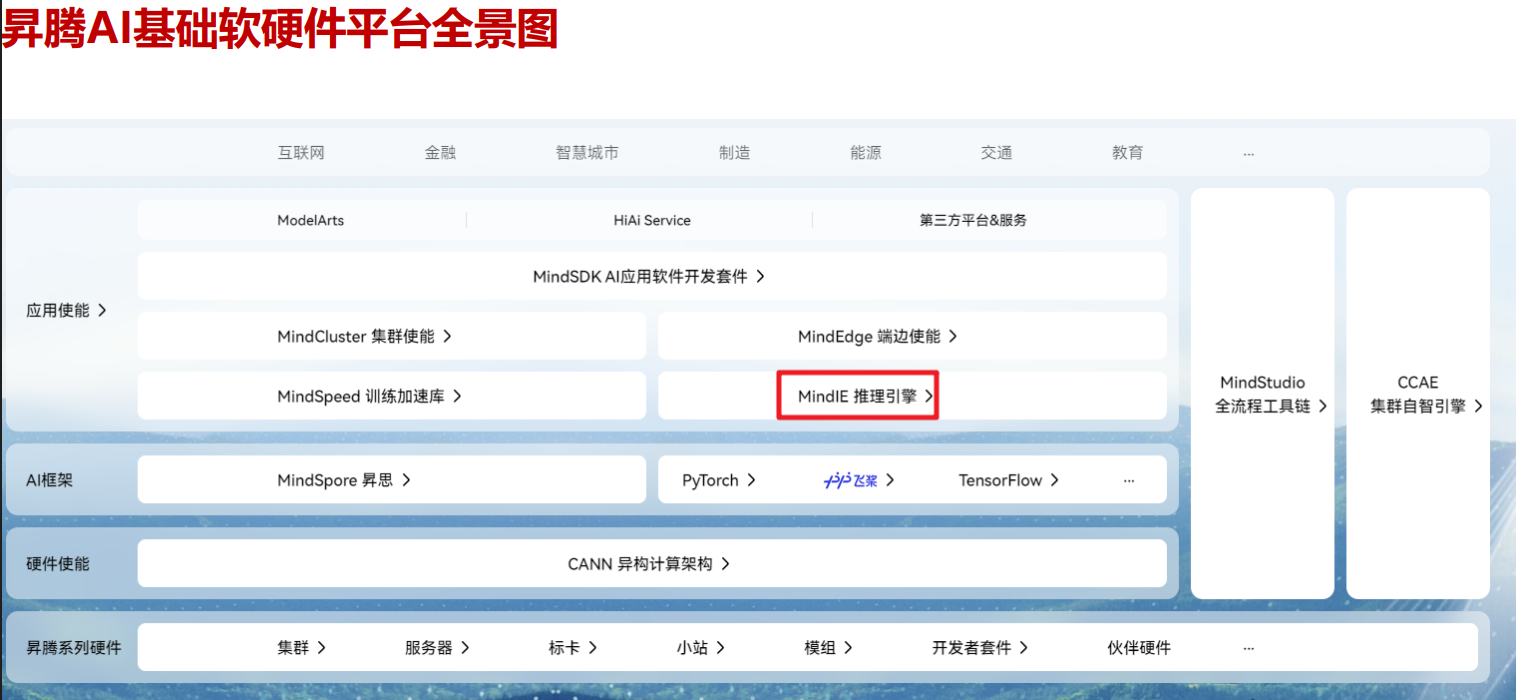Expand the 应用使能 category
This screenshot has width=1516, height=700.
tap(66, 310)
